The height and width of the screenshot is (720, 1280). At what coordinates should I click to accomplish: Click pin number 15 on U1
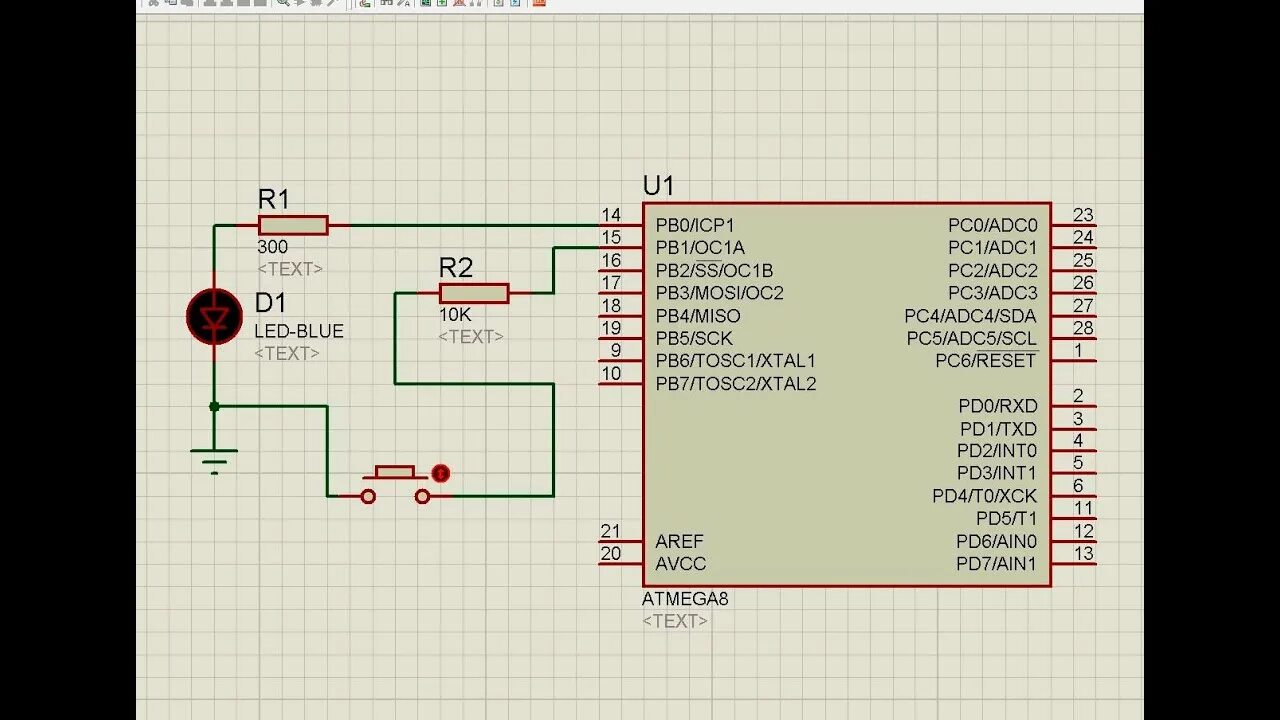610,237
